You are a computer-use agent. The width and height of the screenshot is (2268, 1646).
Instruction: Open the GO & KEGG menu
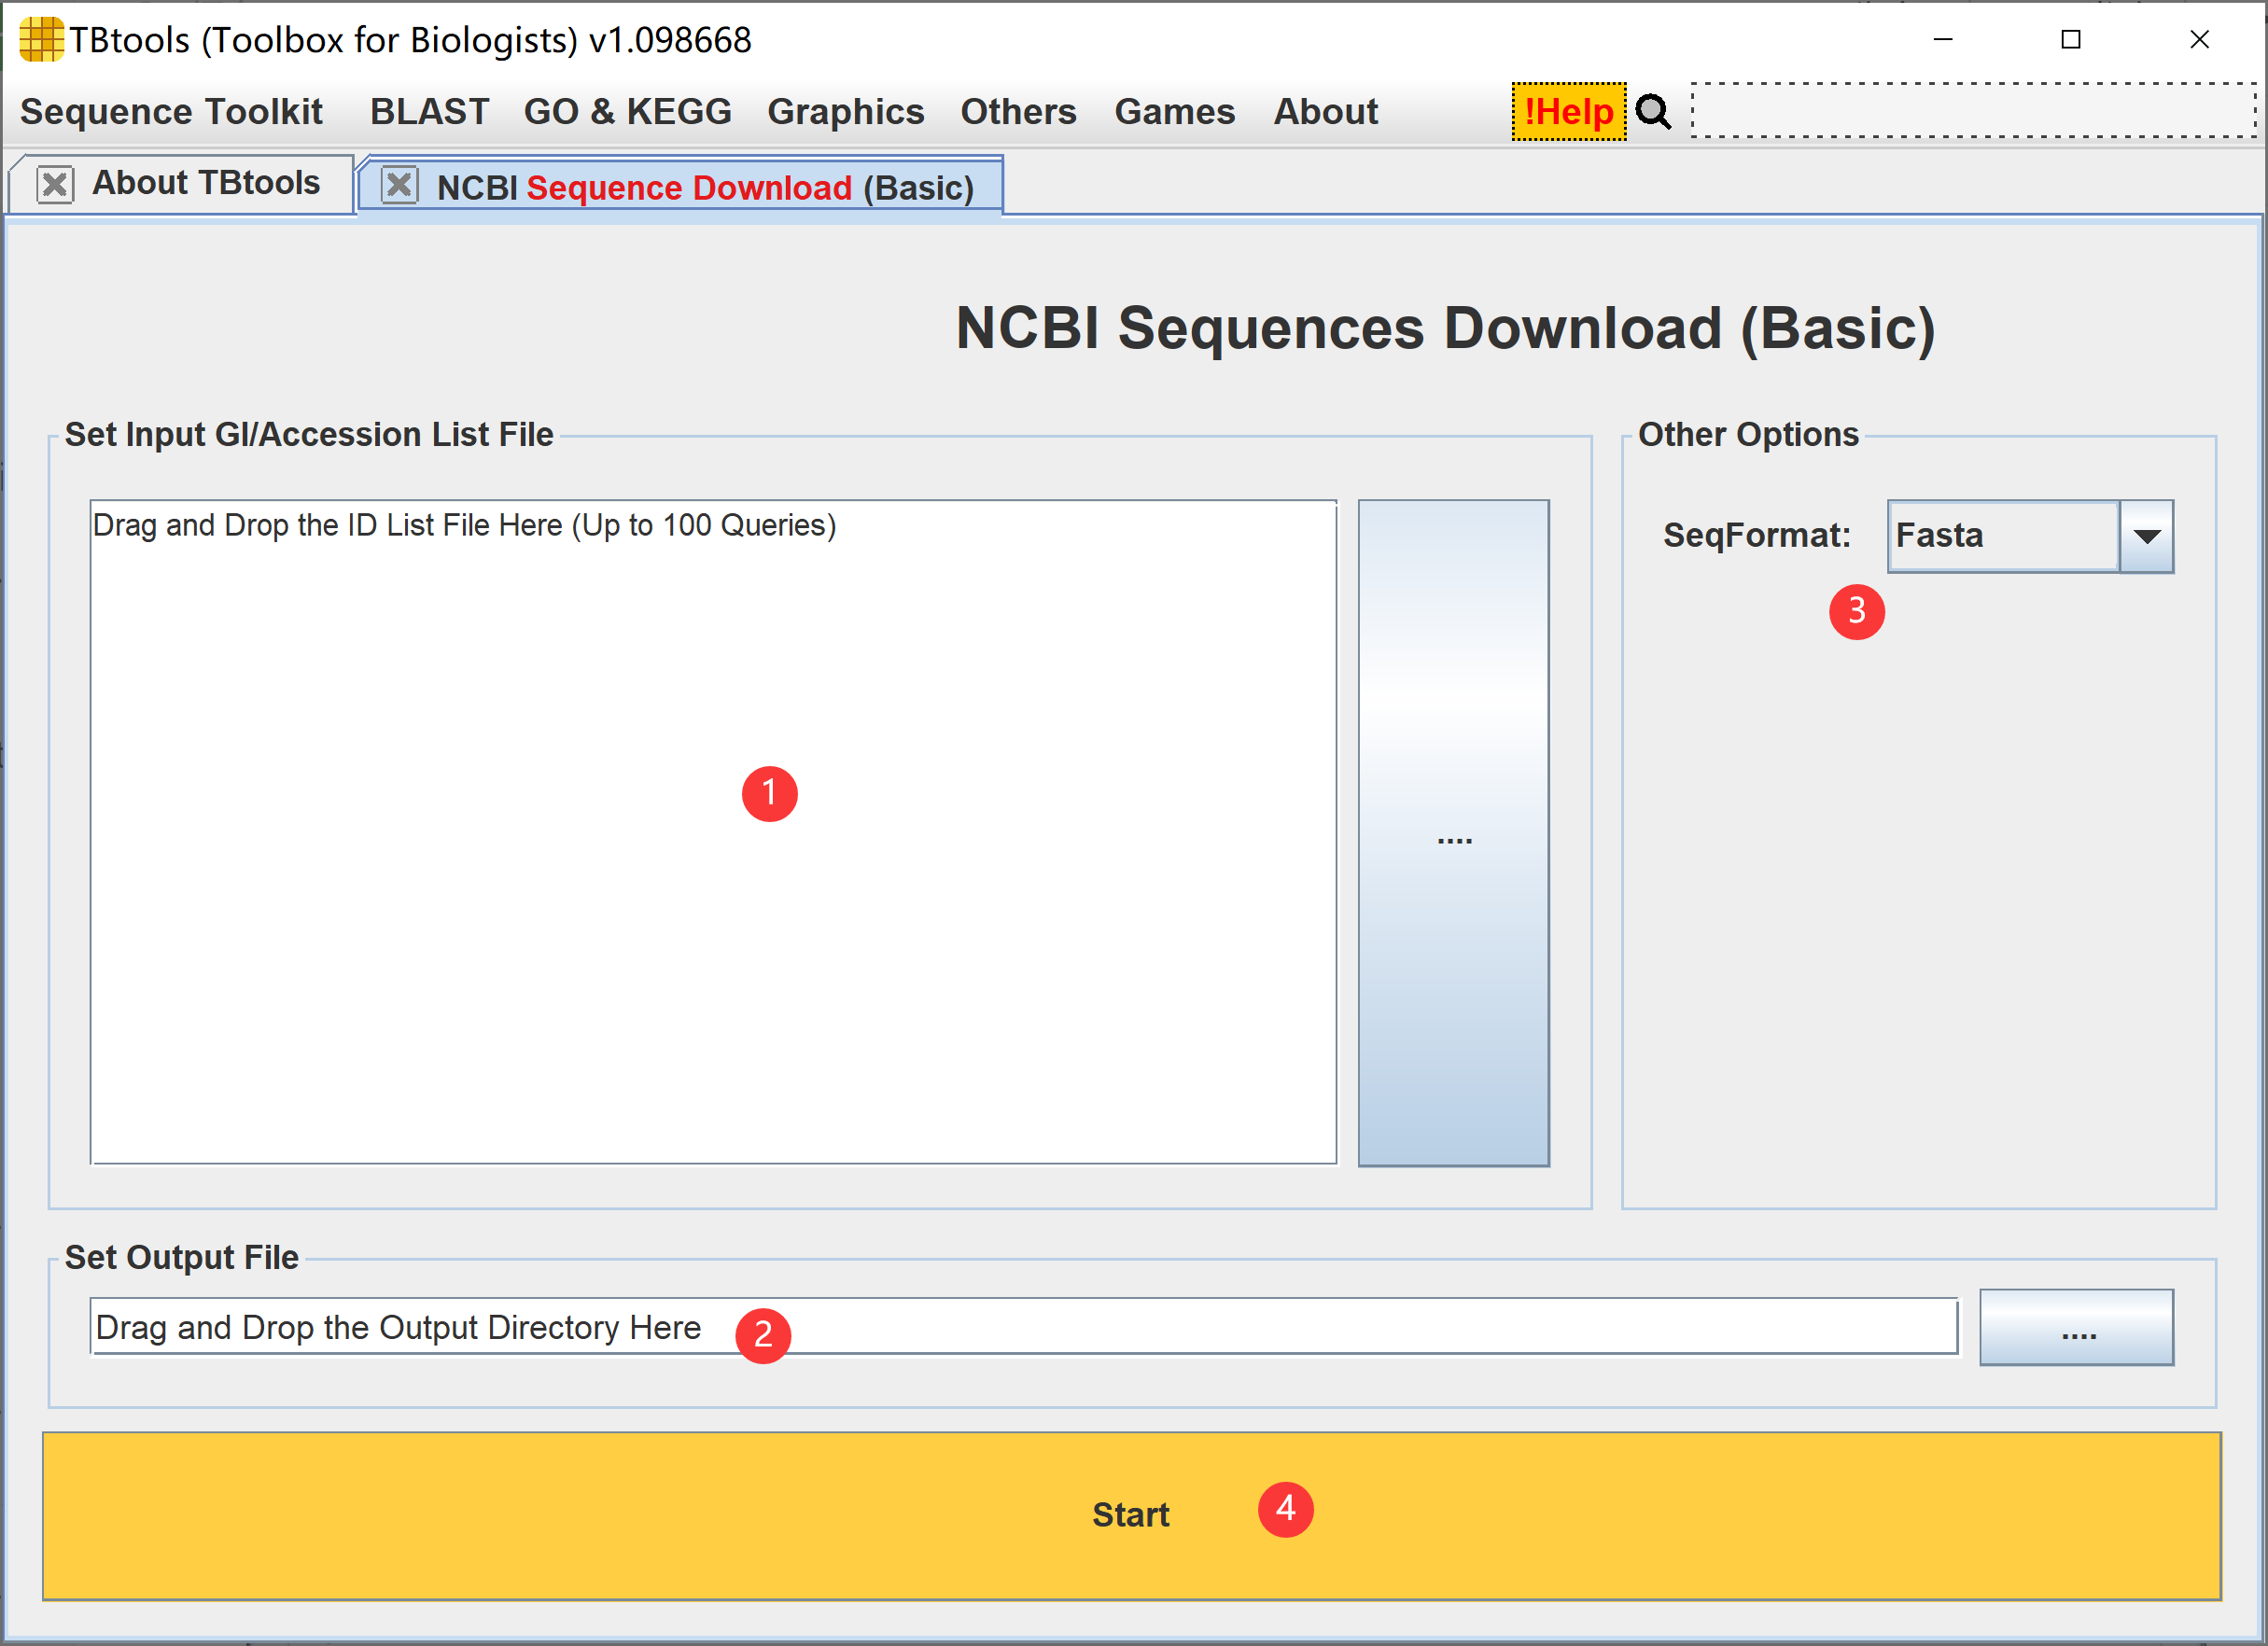(x=628, y=112)
